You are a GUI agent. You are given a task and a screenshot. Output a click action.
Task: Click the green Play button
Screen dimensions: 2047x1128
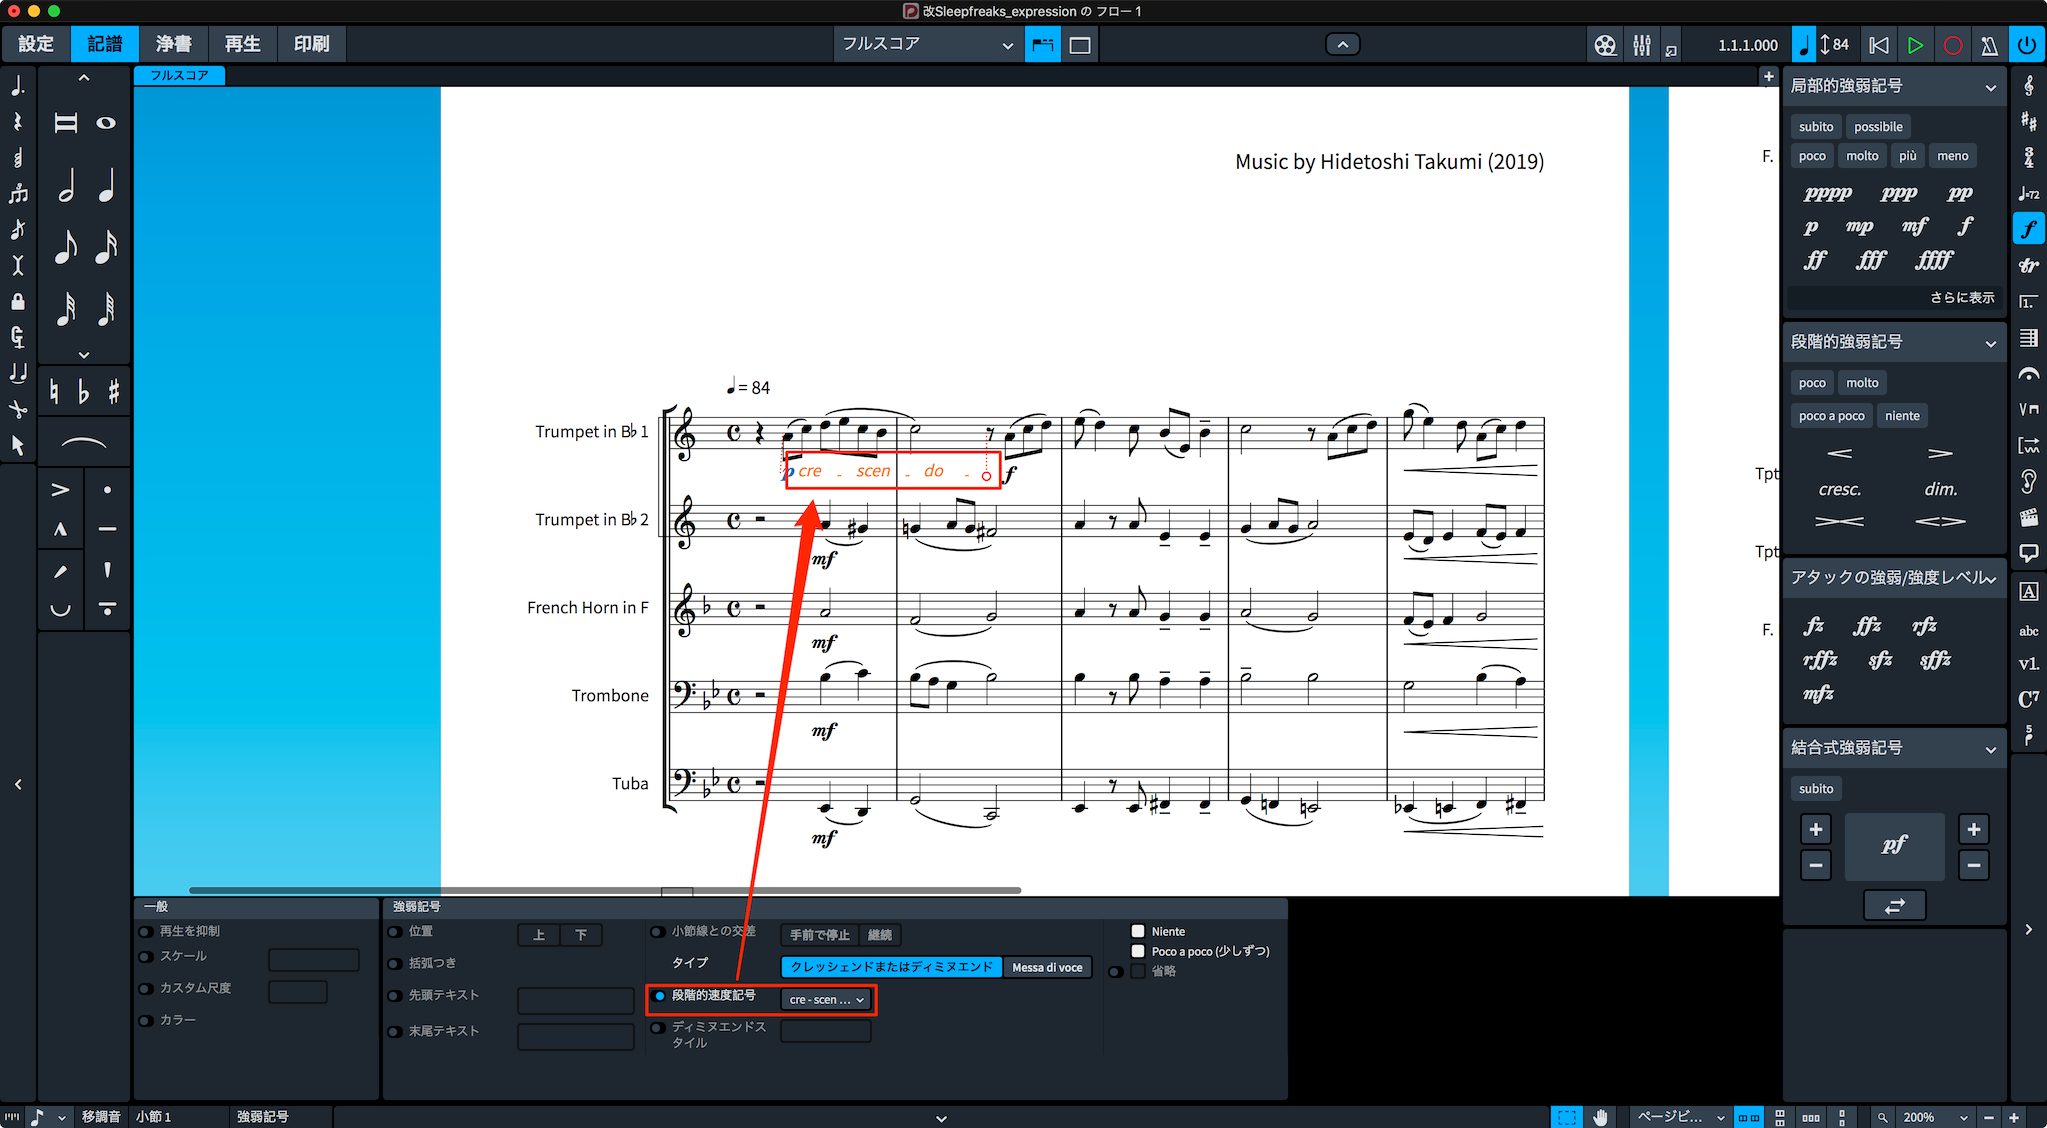[1915, 45]
